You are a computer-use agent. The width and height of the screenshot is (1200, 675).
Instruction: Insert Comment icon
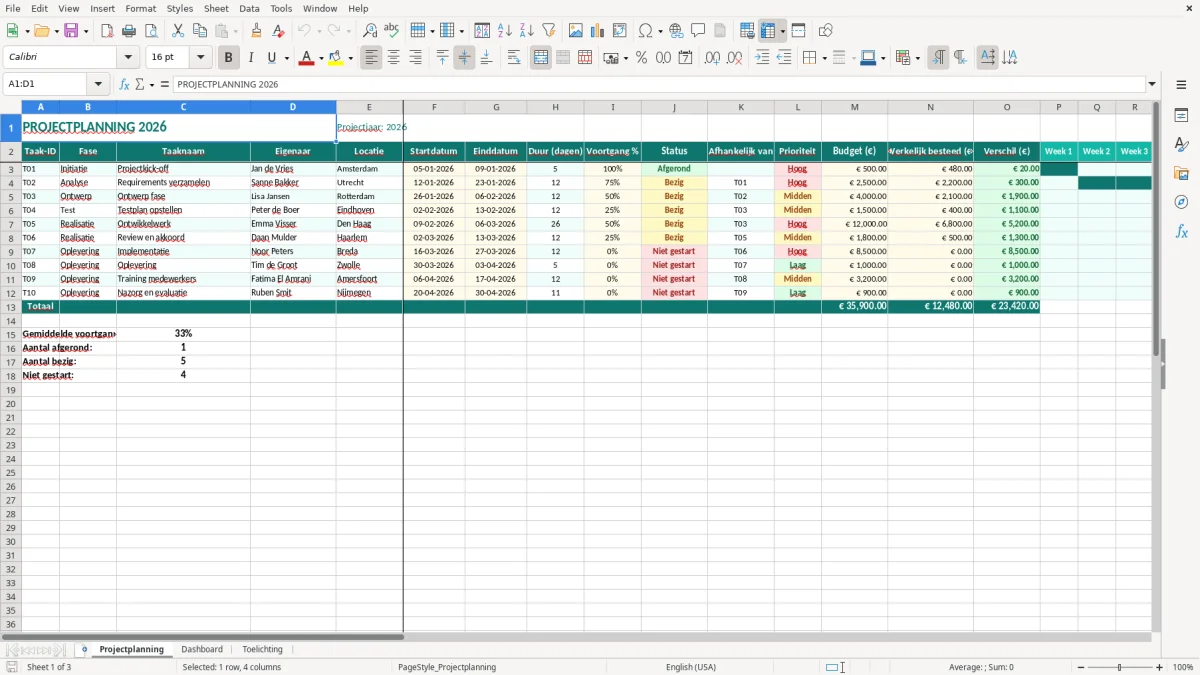698,31
